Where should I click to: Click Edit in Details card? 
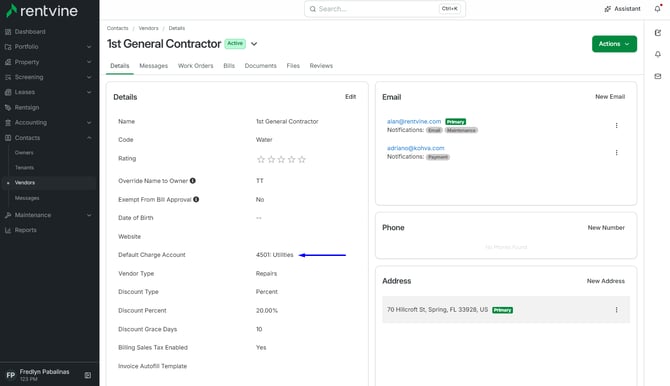[x=350, y=97]
